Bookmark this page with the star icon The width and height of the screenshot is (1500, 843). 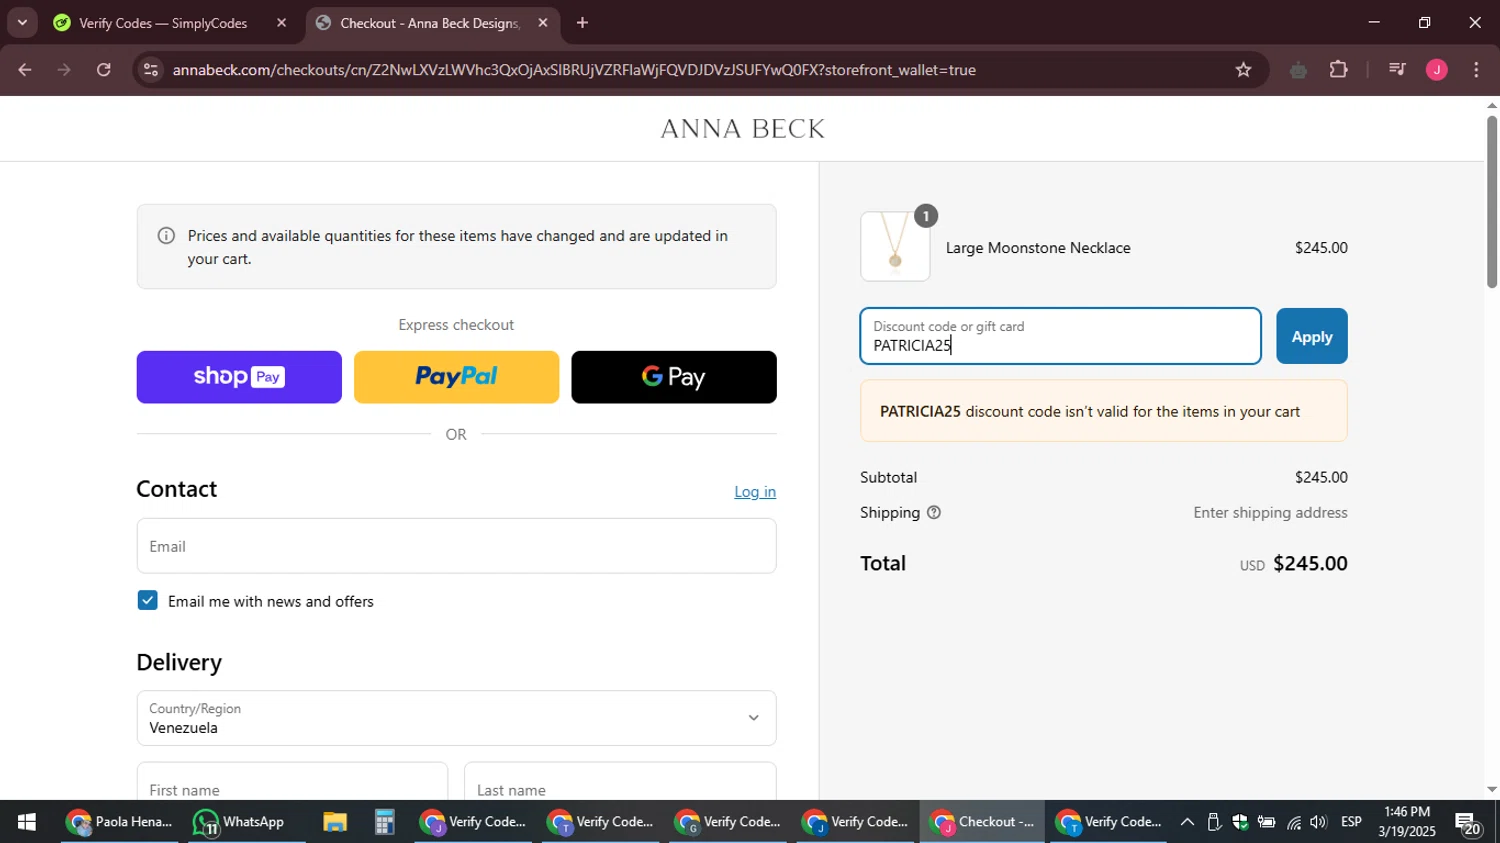pyautogui.click(x=1243, y=70)
